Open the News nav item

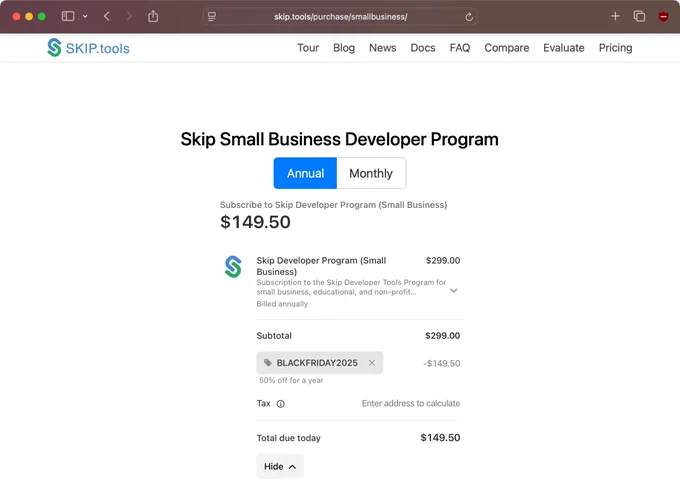point(382,48)
